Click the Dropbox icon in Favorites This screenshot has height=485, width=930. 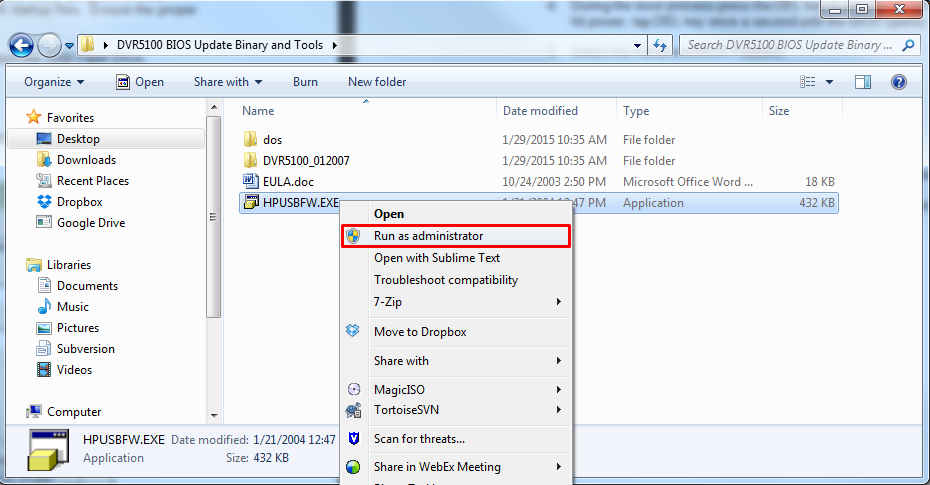click(44, 202)
